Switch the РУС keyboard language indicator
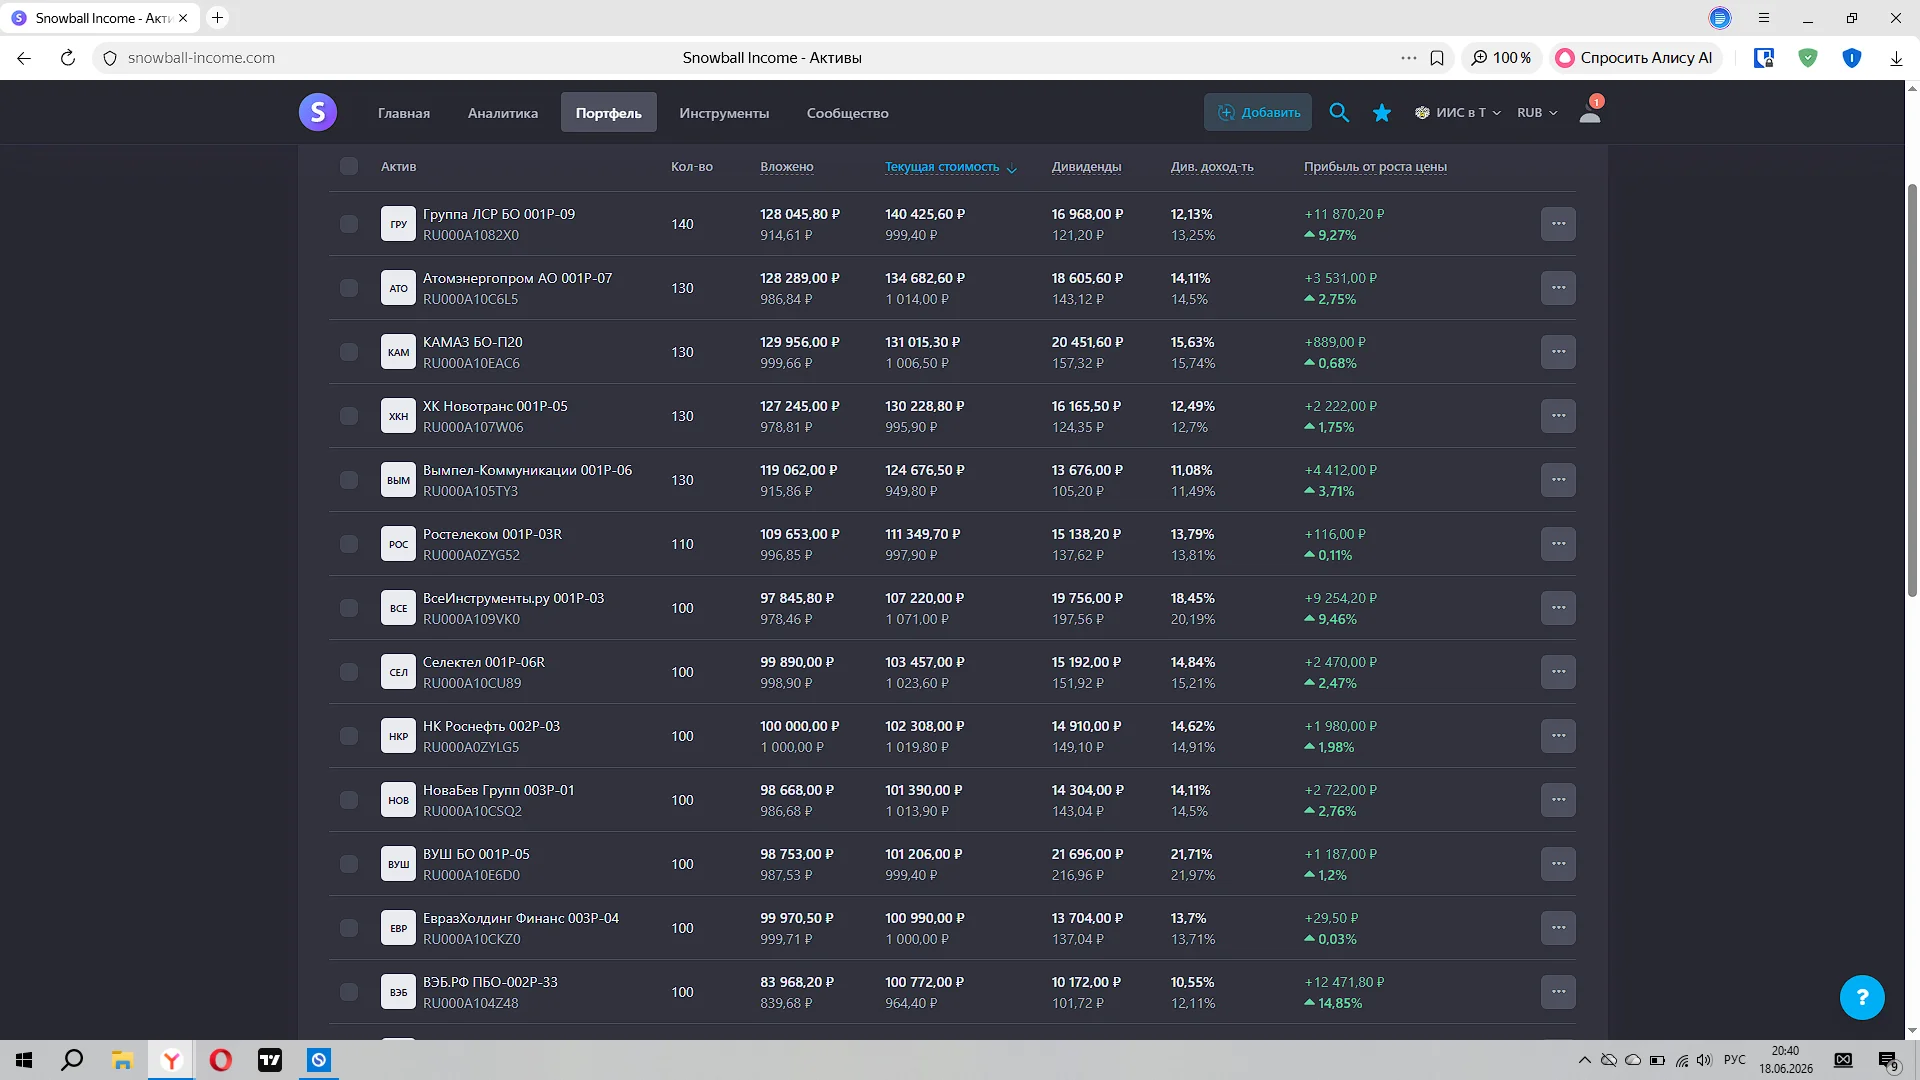 pos(1735,1060)
